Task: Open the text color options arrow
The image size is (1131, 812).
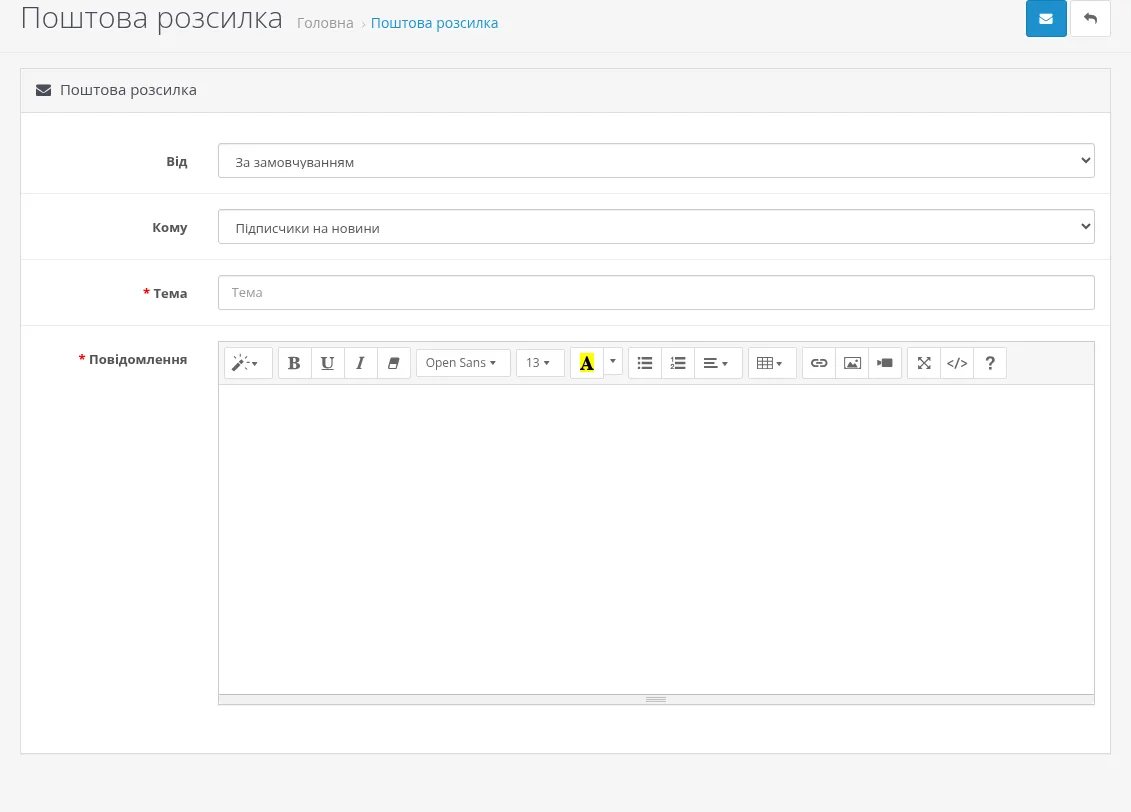Action: click(613, 361)
